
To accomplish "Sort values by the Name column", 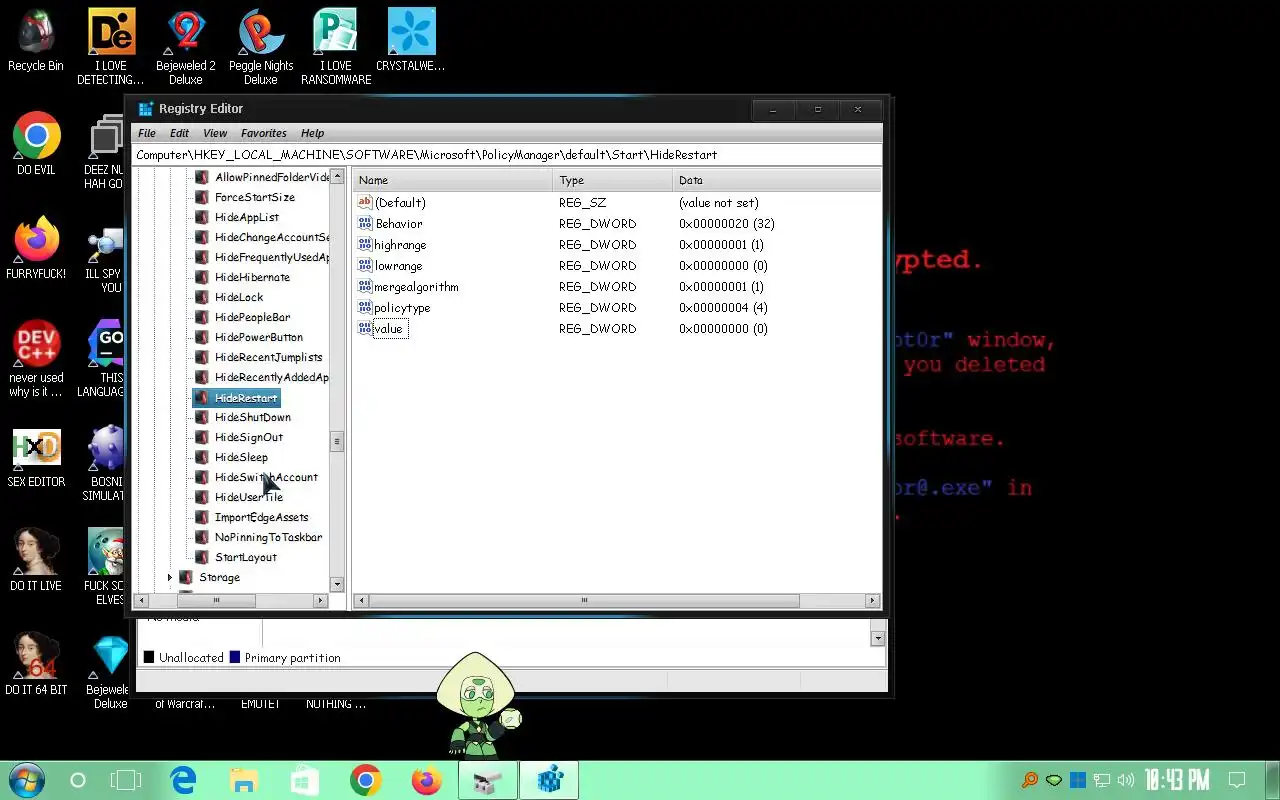I will 452,180.
